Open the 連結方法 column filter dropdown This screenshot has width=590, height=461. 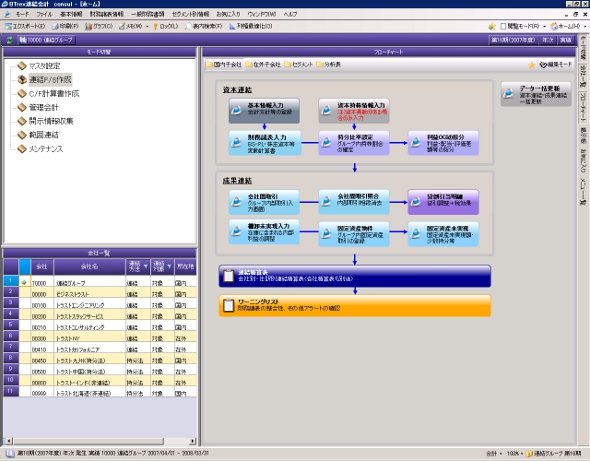(146, 266)
